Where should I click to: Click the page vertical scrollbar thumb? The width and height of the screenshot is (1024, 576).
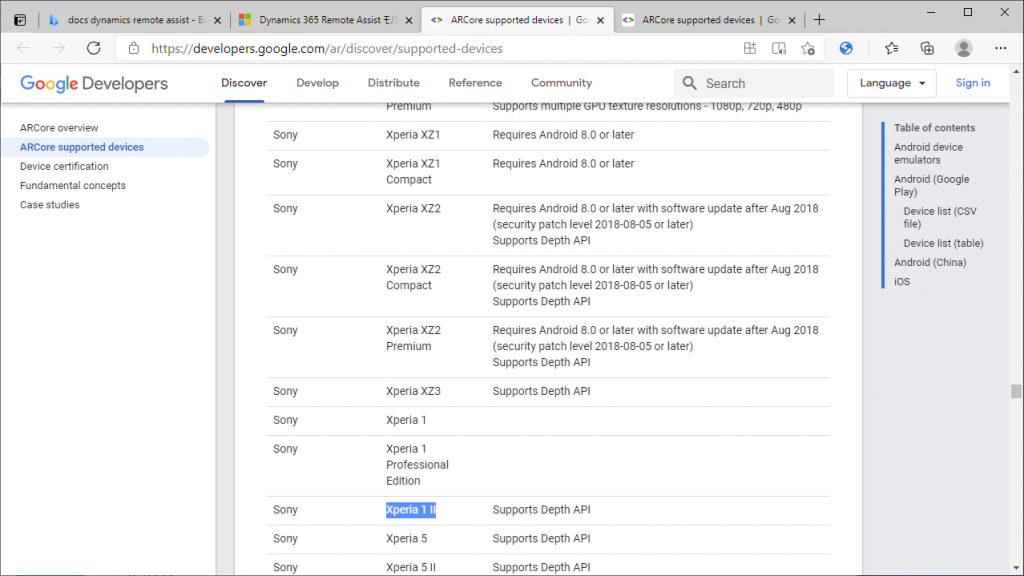tap(1016, 391)
